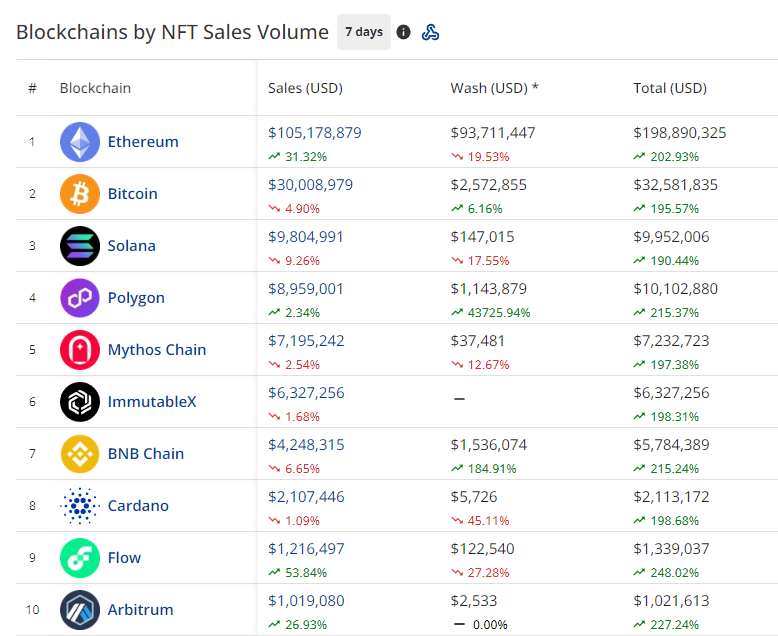Click the Ethereum logo icon
Screen dimensions: 778x636
[x=80, y=142]
